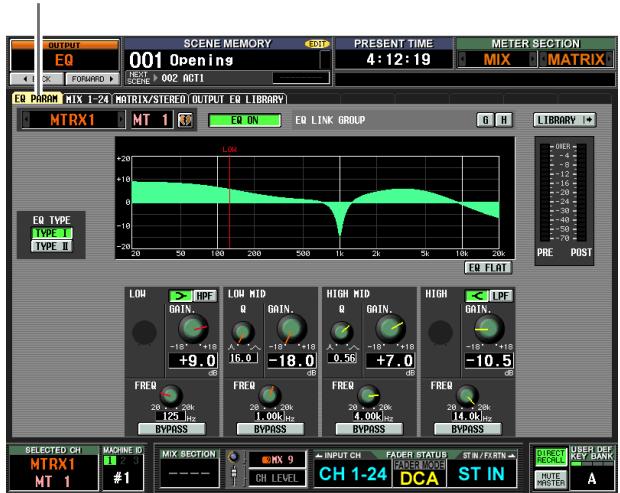Click the LOW band GAIN knob
This screenshot has height=493, width=620.
pyautogui.click(x=193, y=329)
